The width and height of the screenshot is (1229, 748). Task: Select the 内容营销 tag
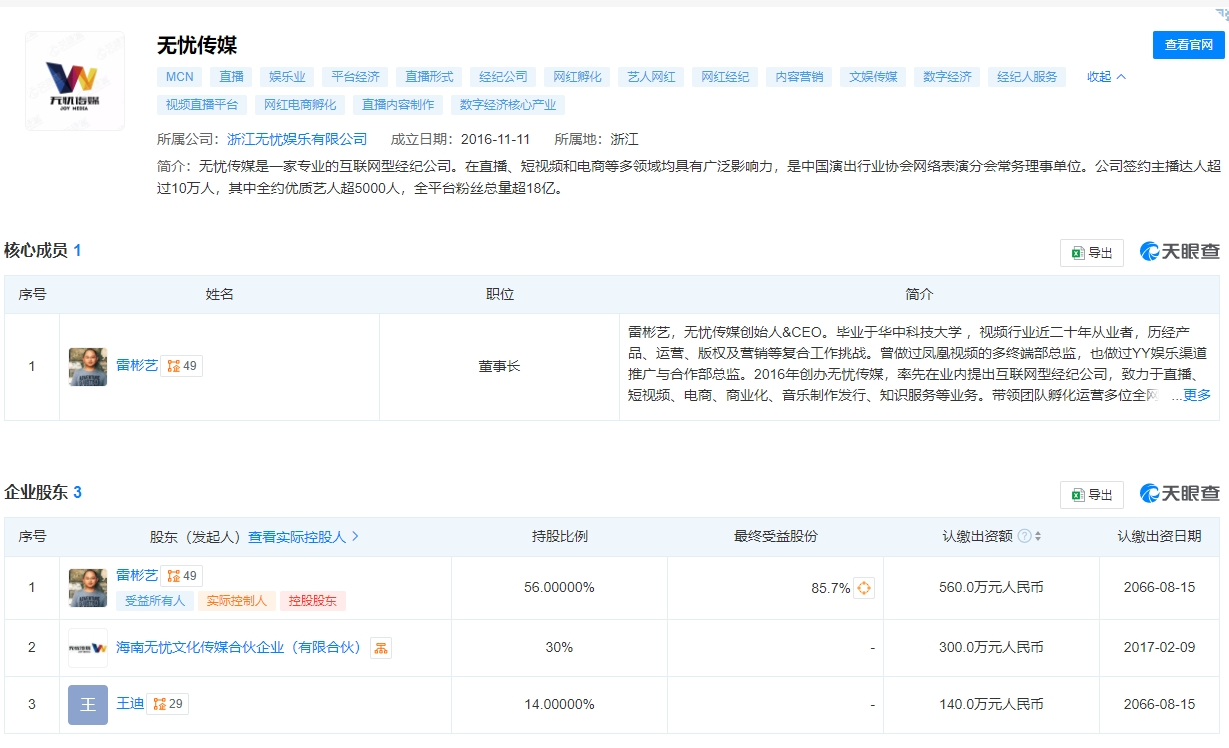coord(799,77)
